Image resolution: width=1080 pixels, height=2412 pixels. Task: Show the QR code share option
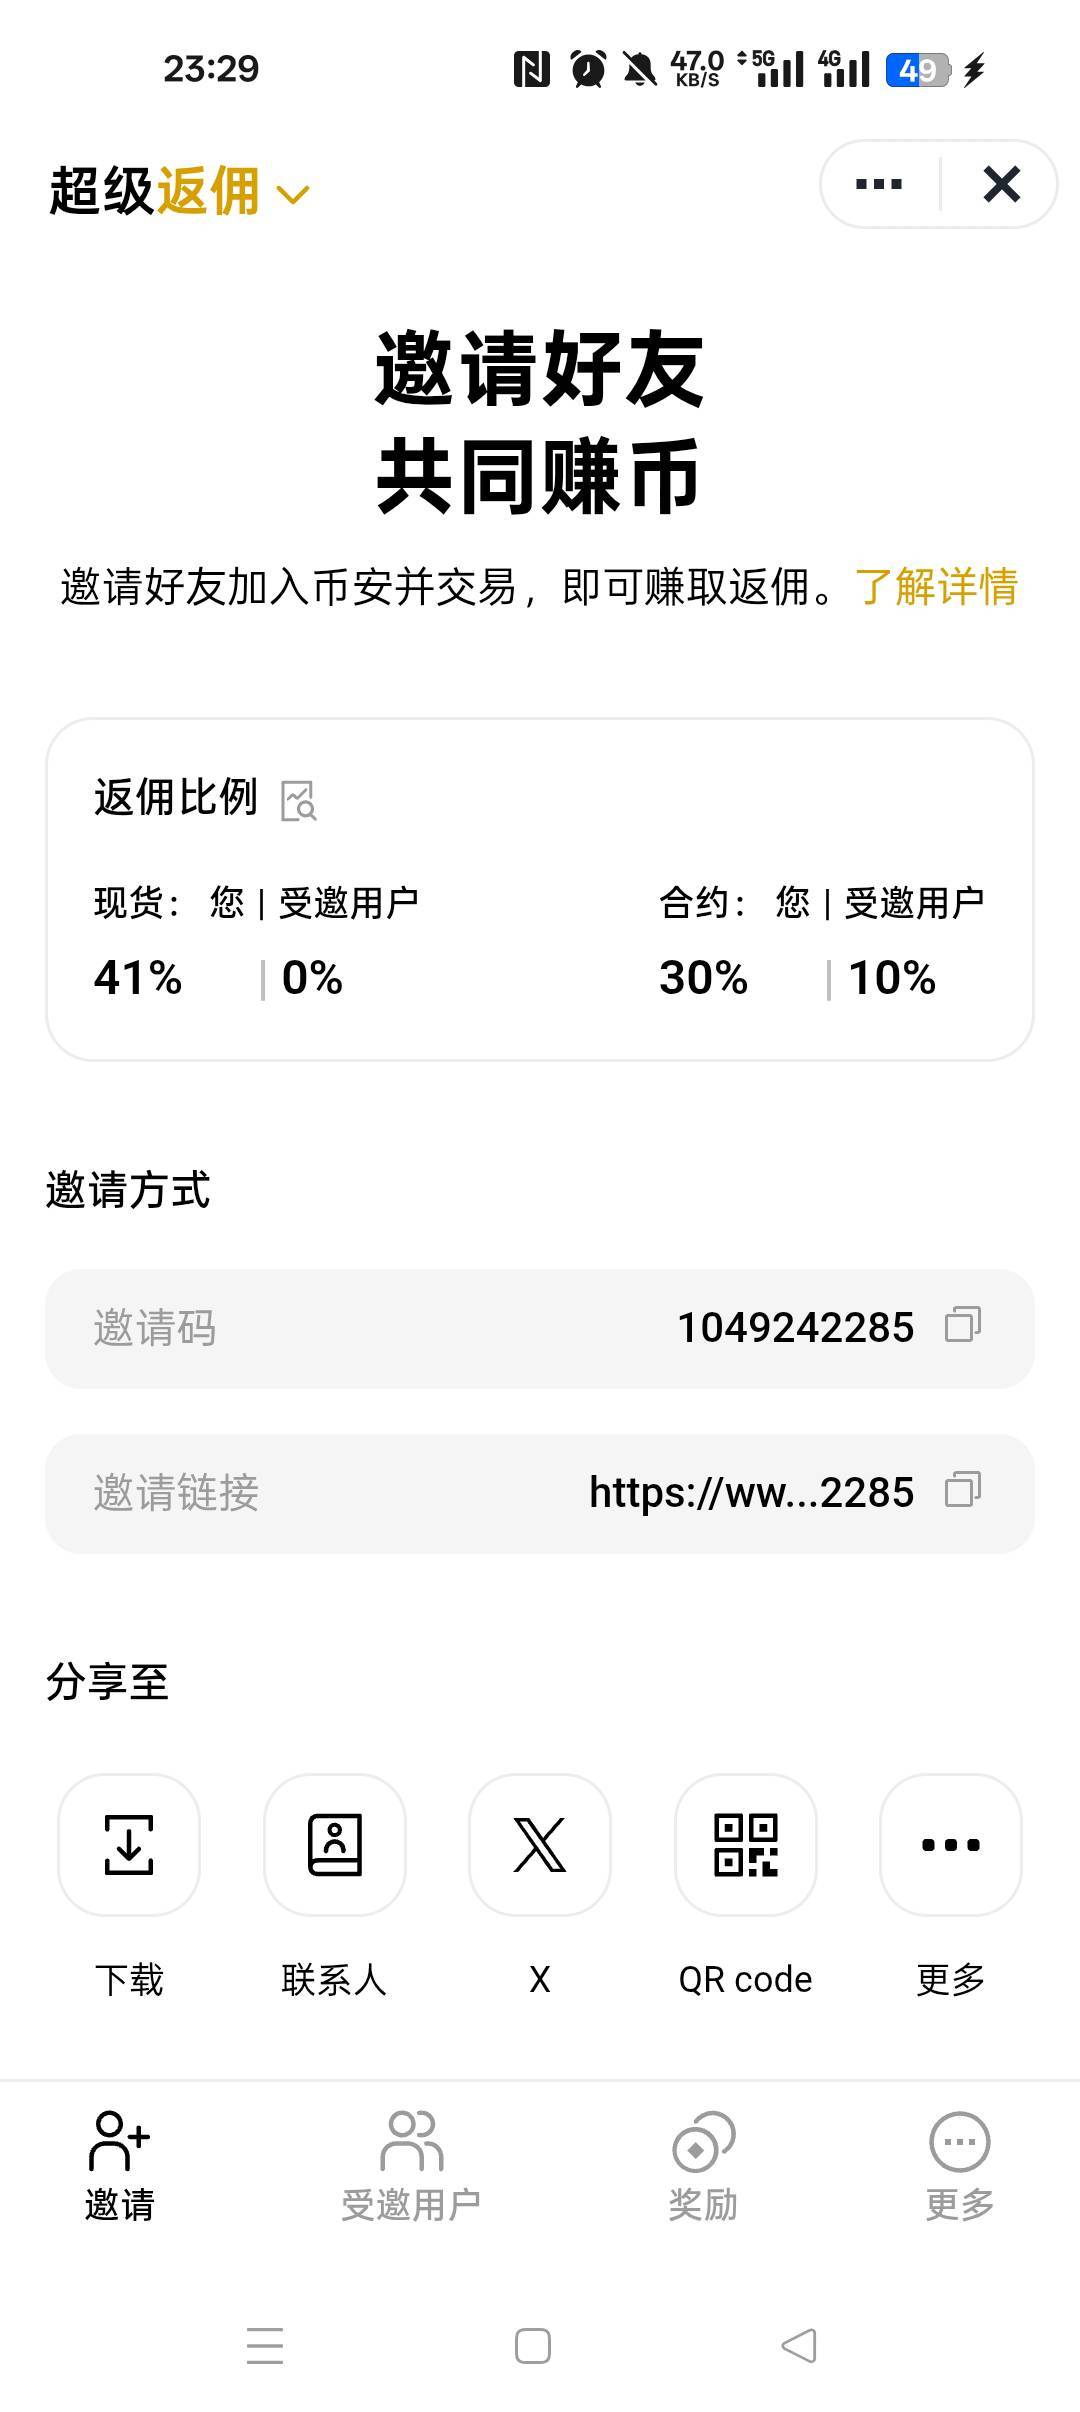tap(746, 1845)
